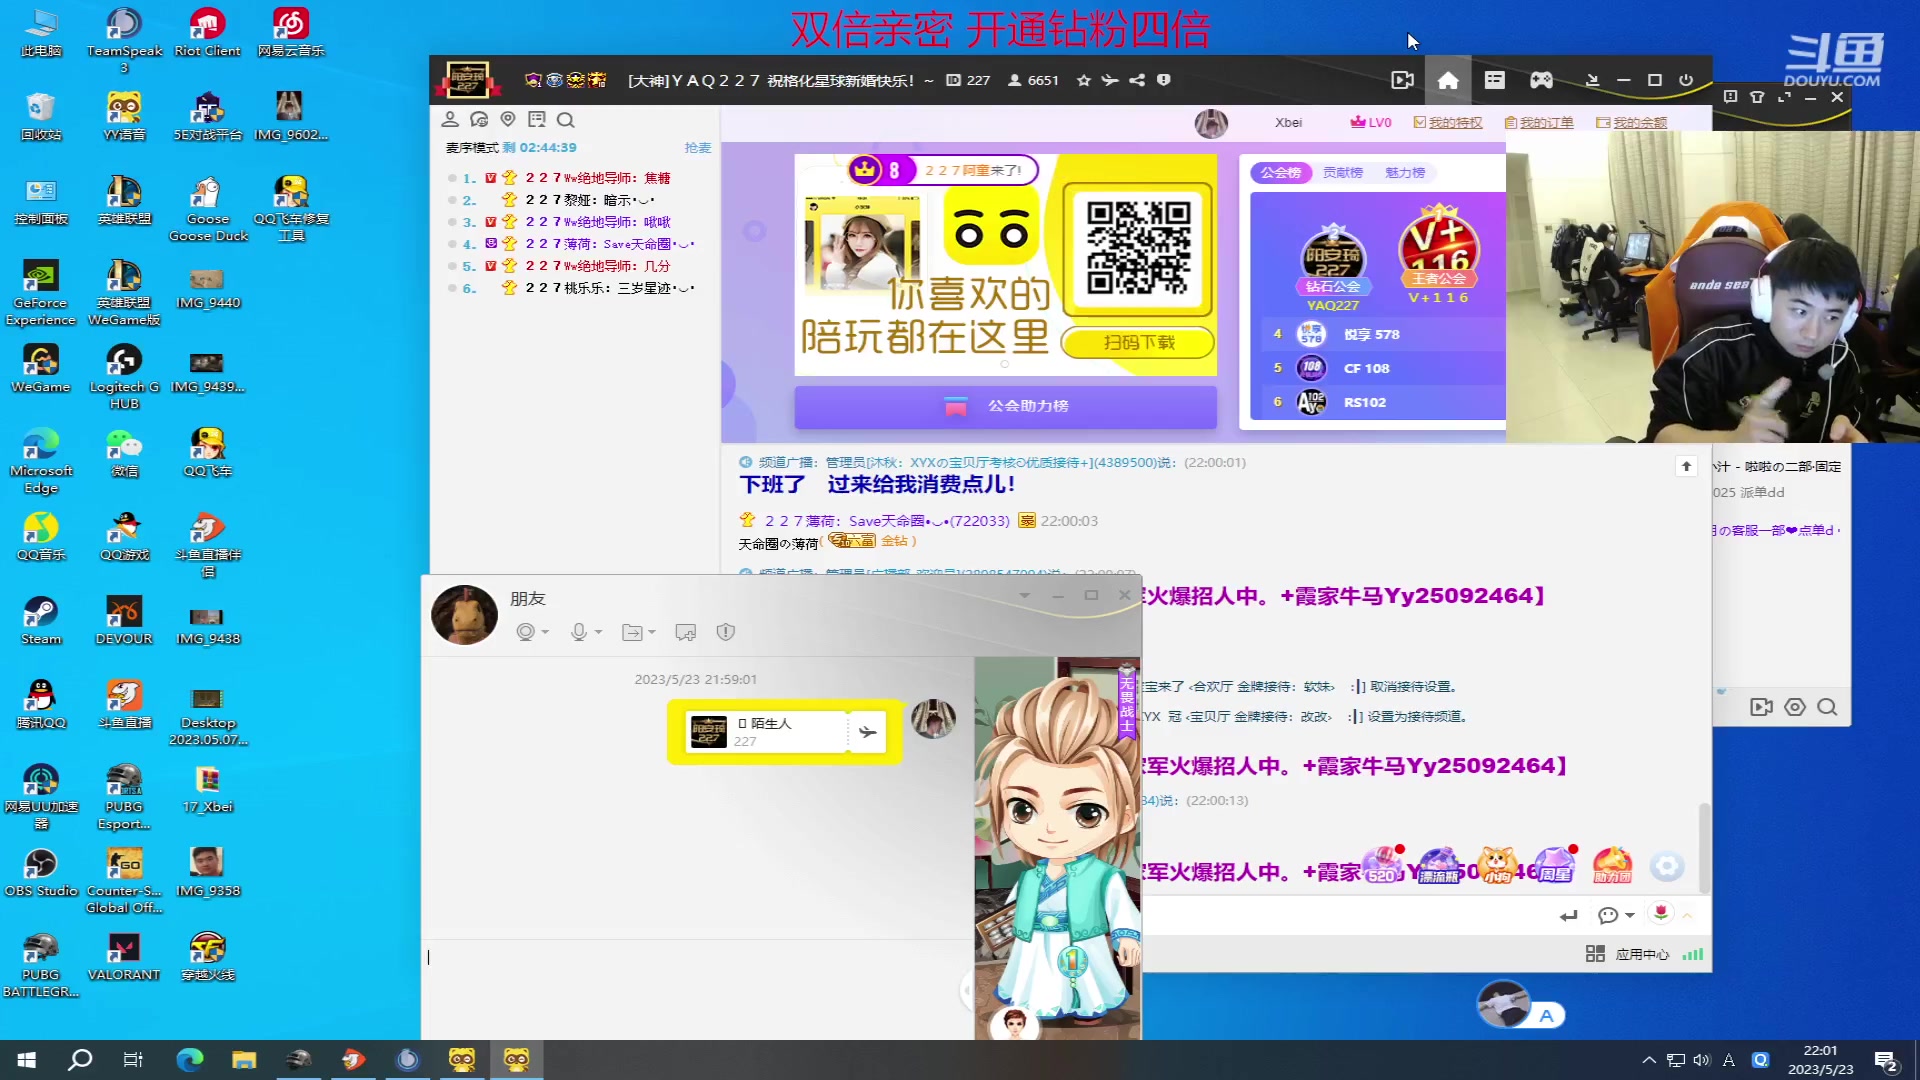
Task: Switch to the 贡献榜 tab
Action: [1342, 172]
